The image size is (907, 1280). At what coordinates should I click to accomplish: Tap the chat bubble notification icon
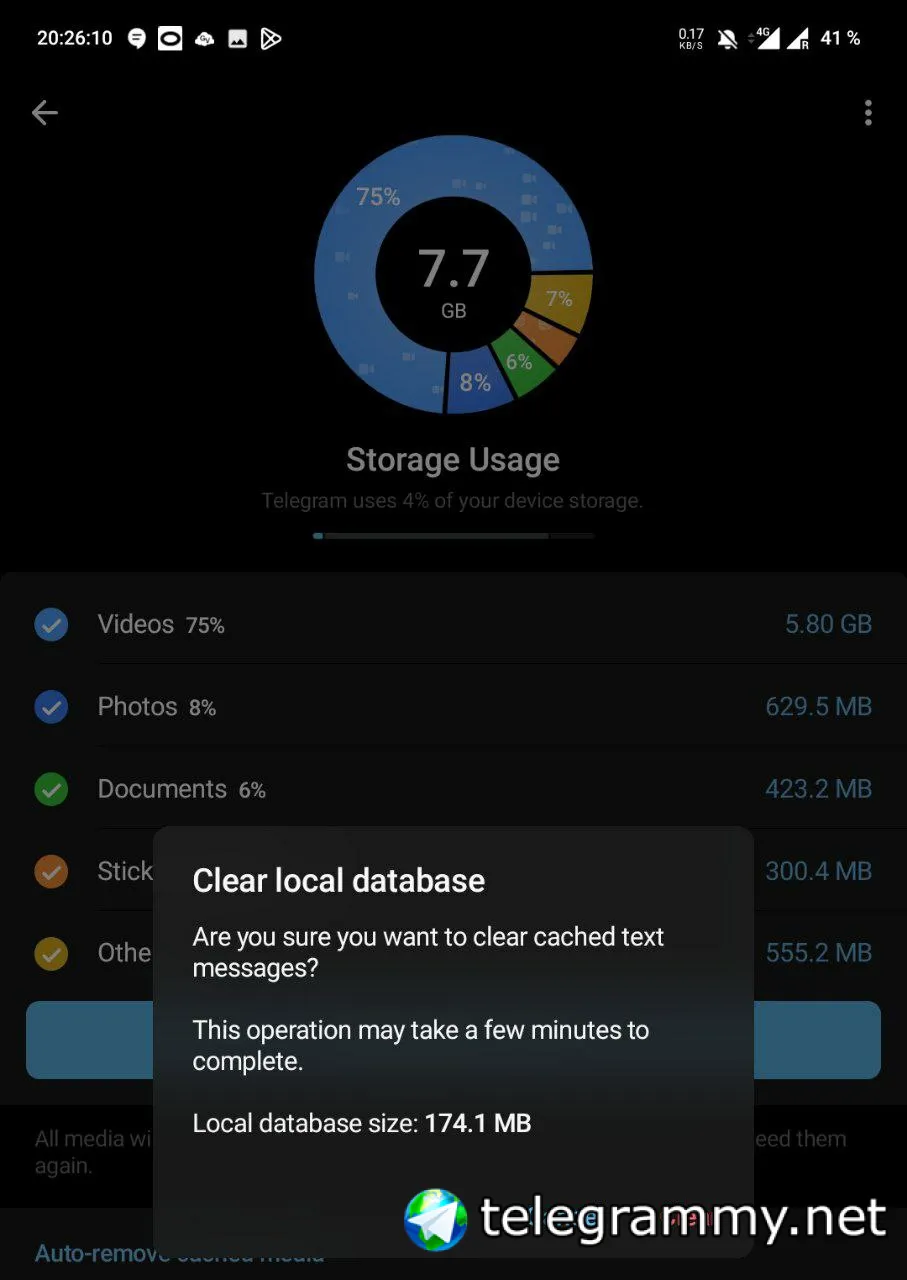[137, 39]
